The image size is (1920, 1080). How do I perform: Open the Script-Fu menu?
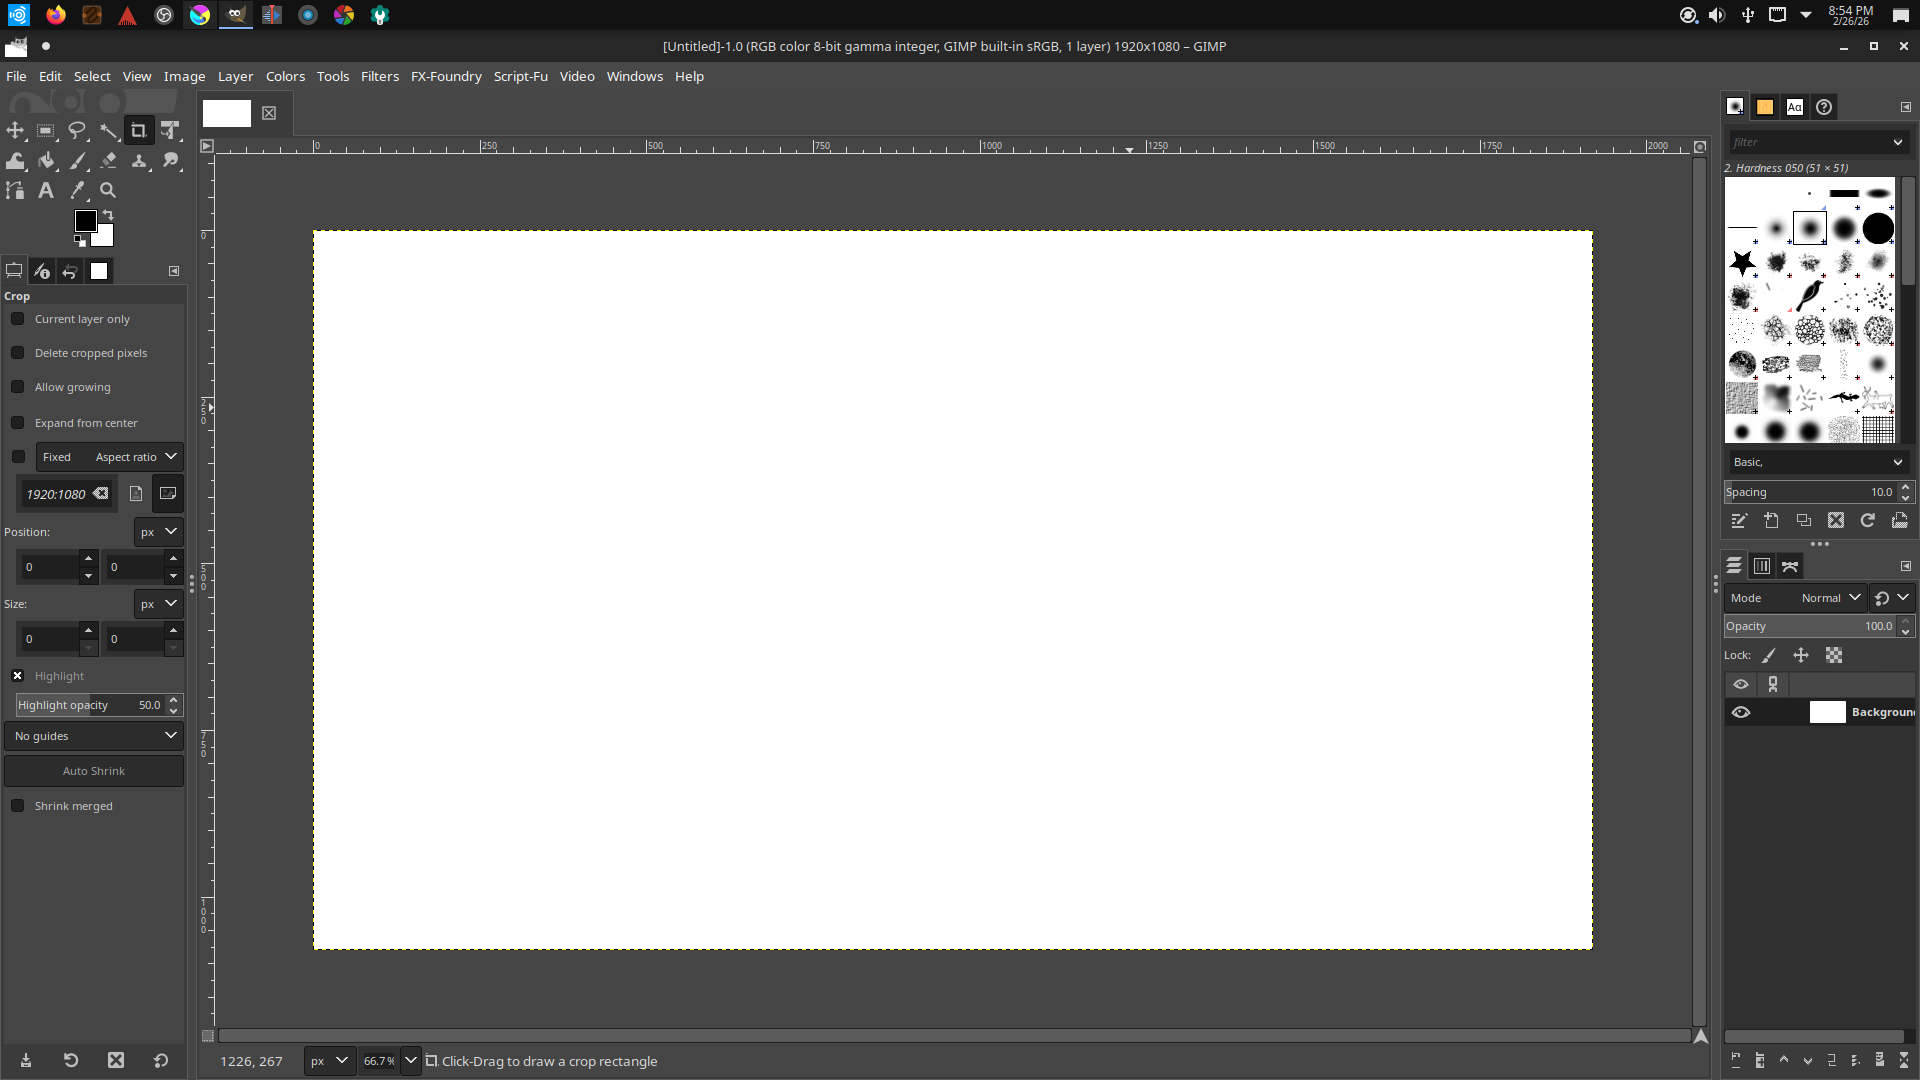coord(520,76)
